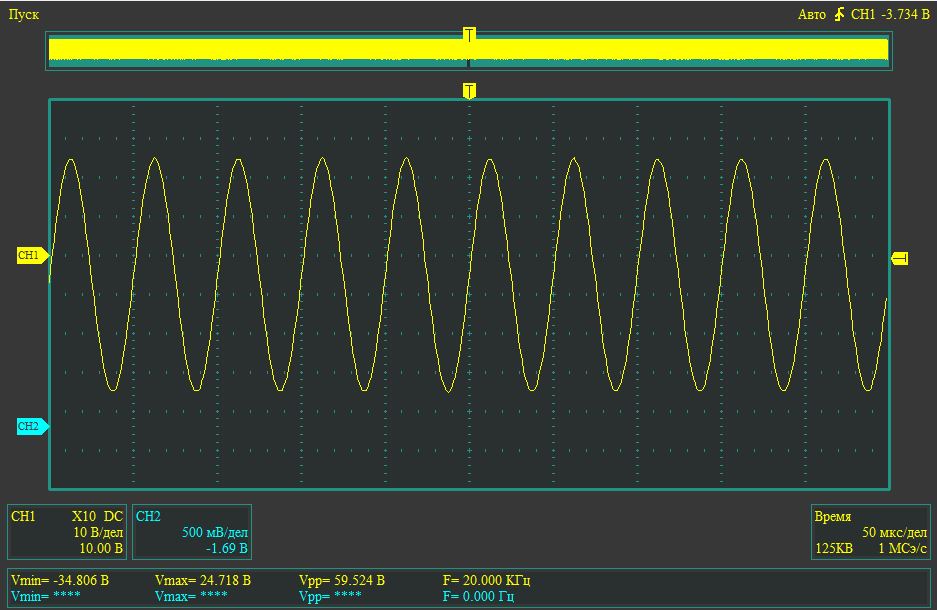The width and height of the screenshot is (937, 610).
Task: Click the trigger level marker on the right edge
Action: pyautogui.click(x=900, y=258)
